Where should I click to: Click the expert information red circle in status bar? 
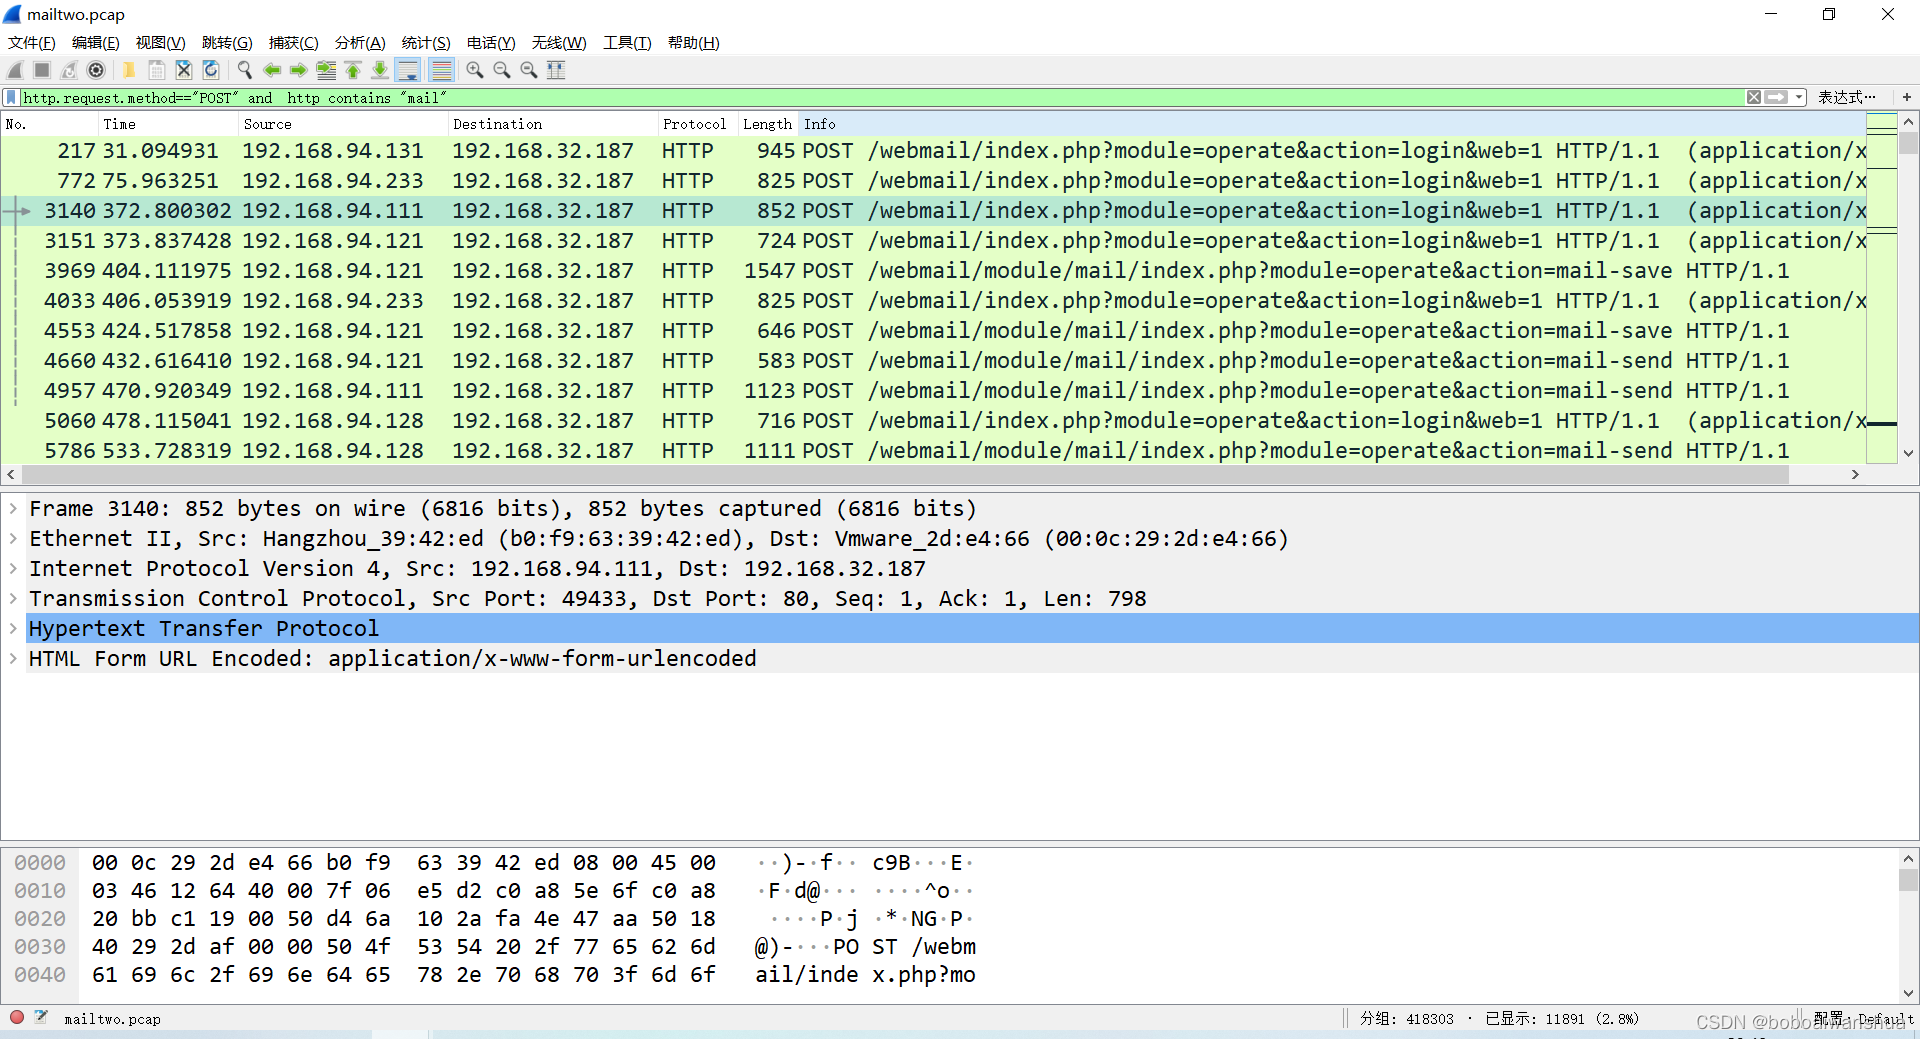click(x=16, y=1018)
